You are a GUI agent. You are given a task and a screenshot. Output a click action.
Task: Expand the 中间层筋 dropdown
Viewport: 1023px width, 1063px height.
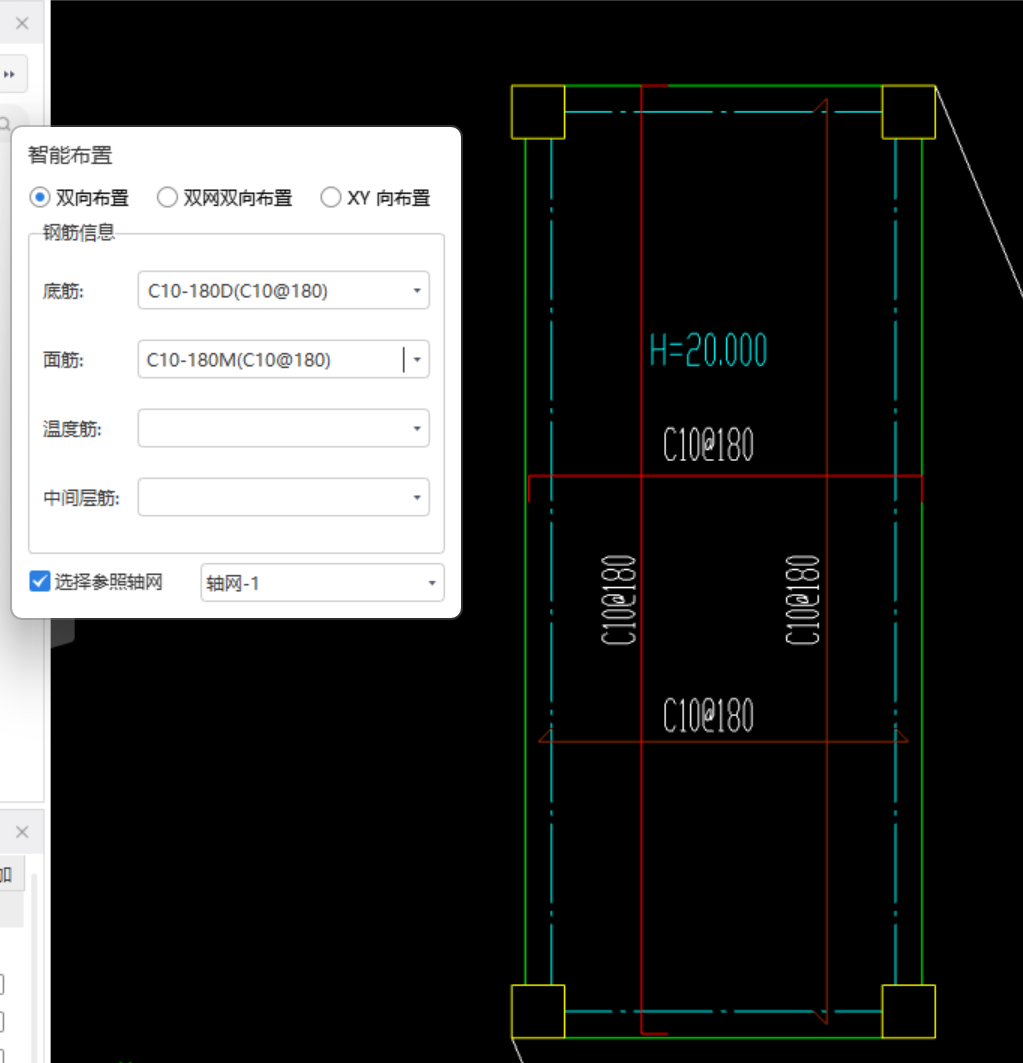pyautogui.click(x=417, y=497)
